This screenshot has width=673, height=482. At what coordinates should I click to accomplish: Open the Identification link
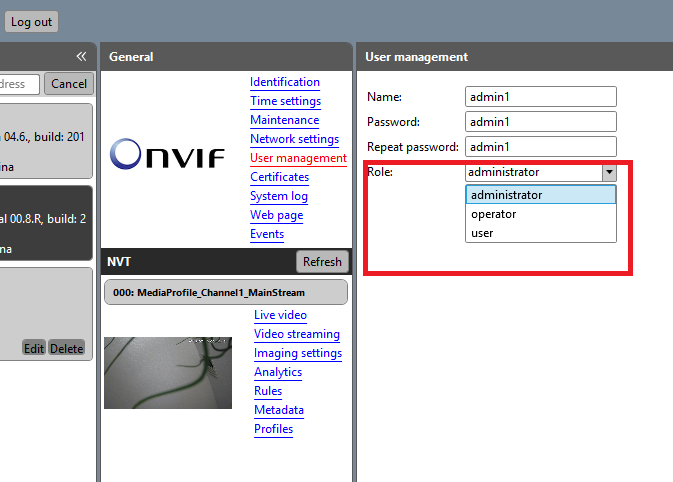pyautogui.click(x=285, y=82)
